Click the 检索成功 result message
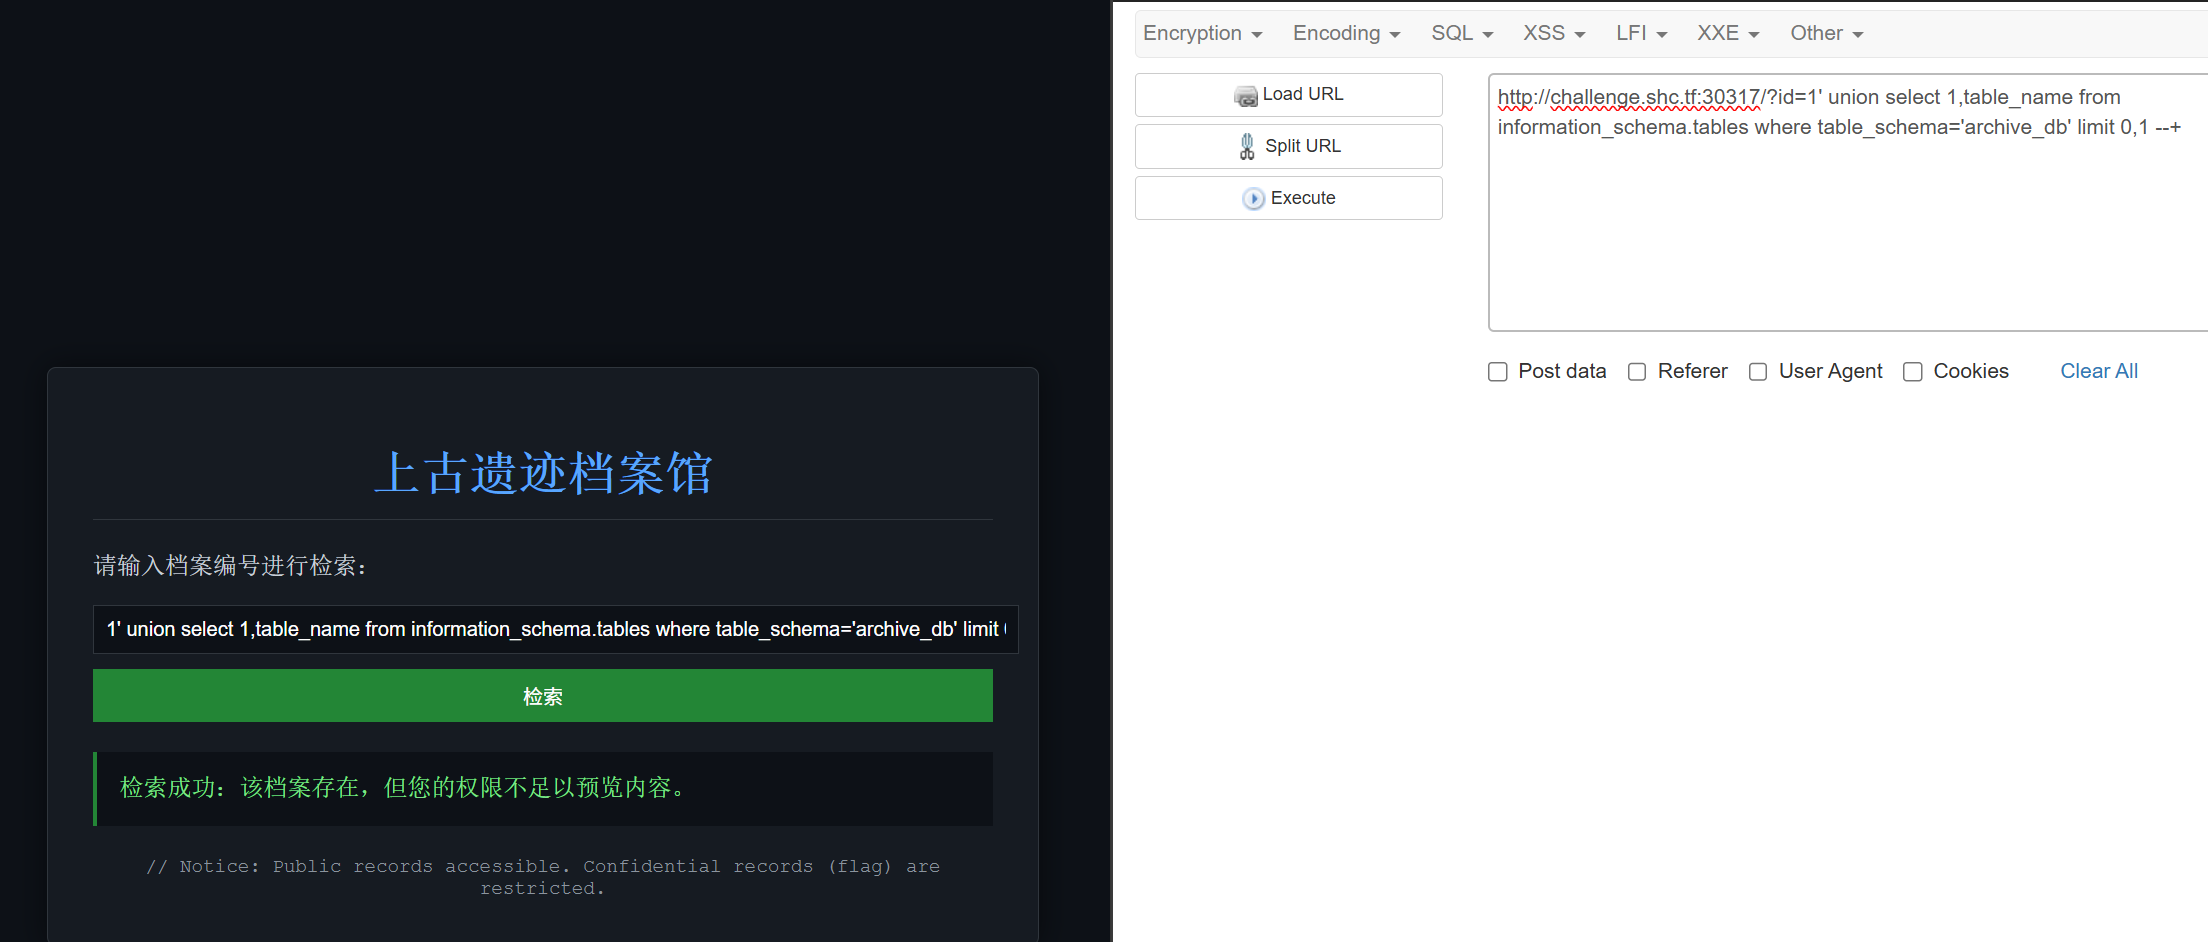This screenshot has height=942, width=2208. coord(544,788)
